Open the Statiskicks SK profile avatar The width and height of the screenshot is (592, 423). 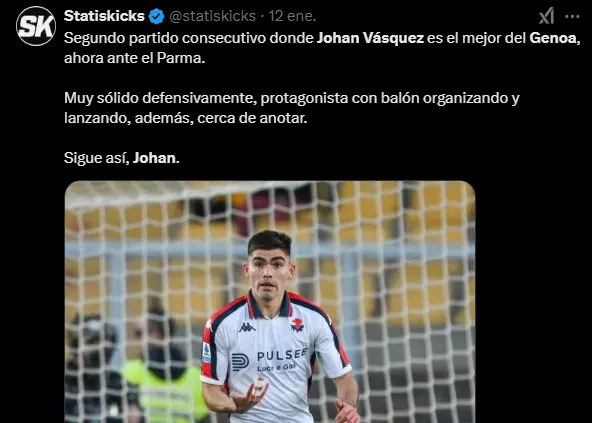click(x=36, y=26)
